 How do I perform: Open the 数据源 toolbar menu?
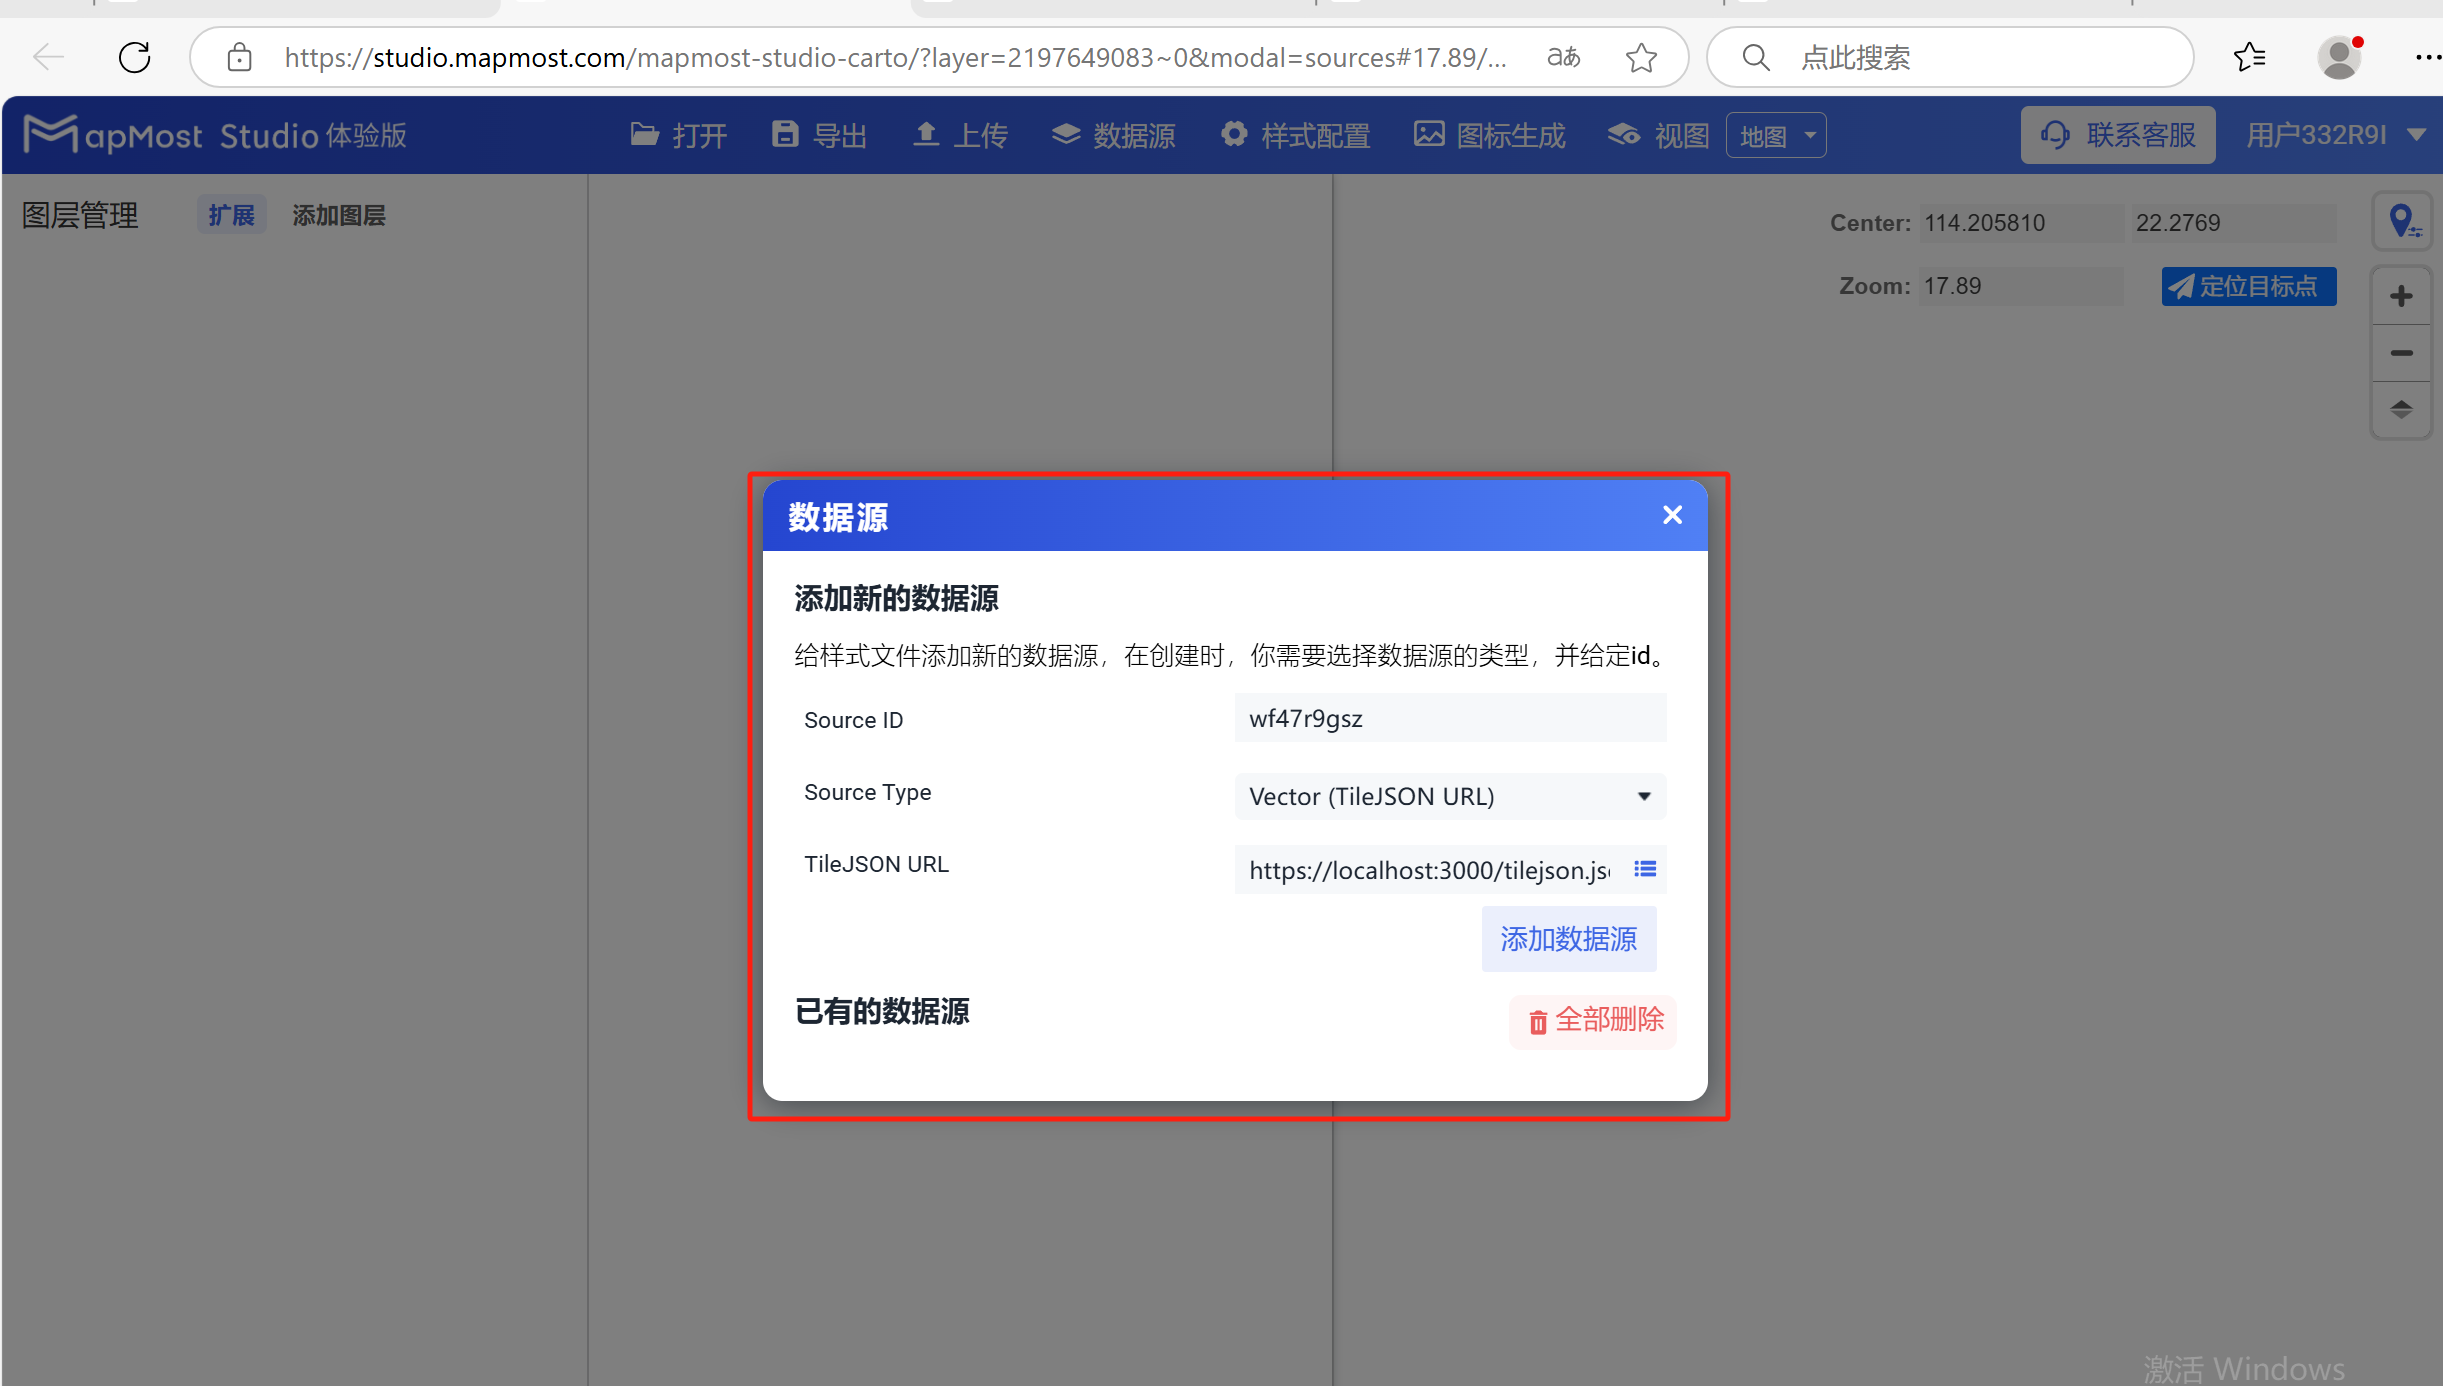pos(1113,135)
